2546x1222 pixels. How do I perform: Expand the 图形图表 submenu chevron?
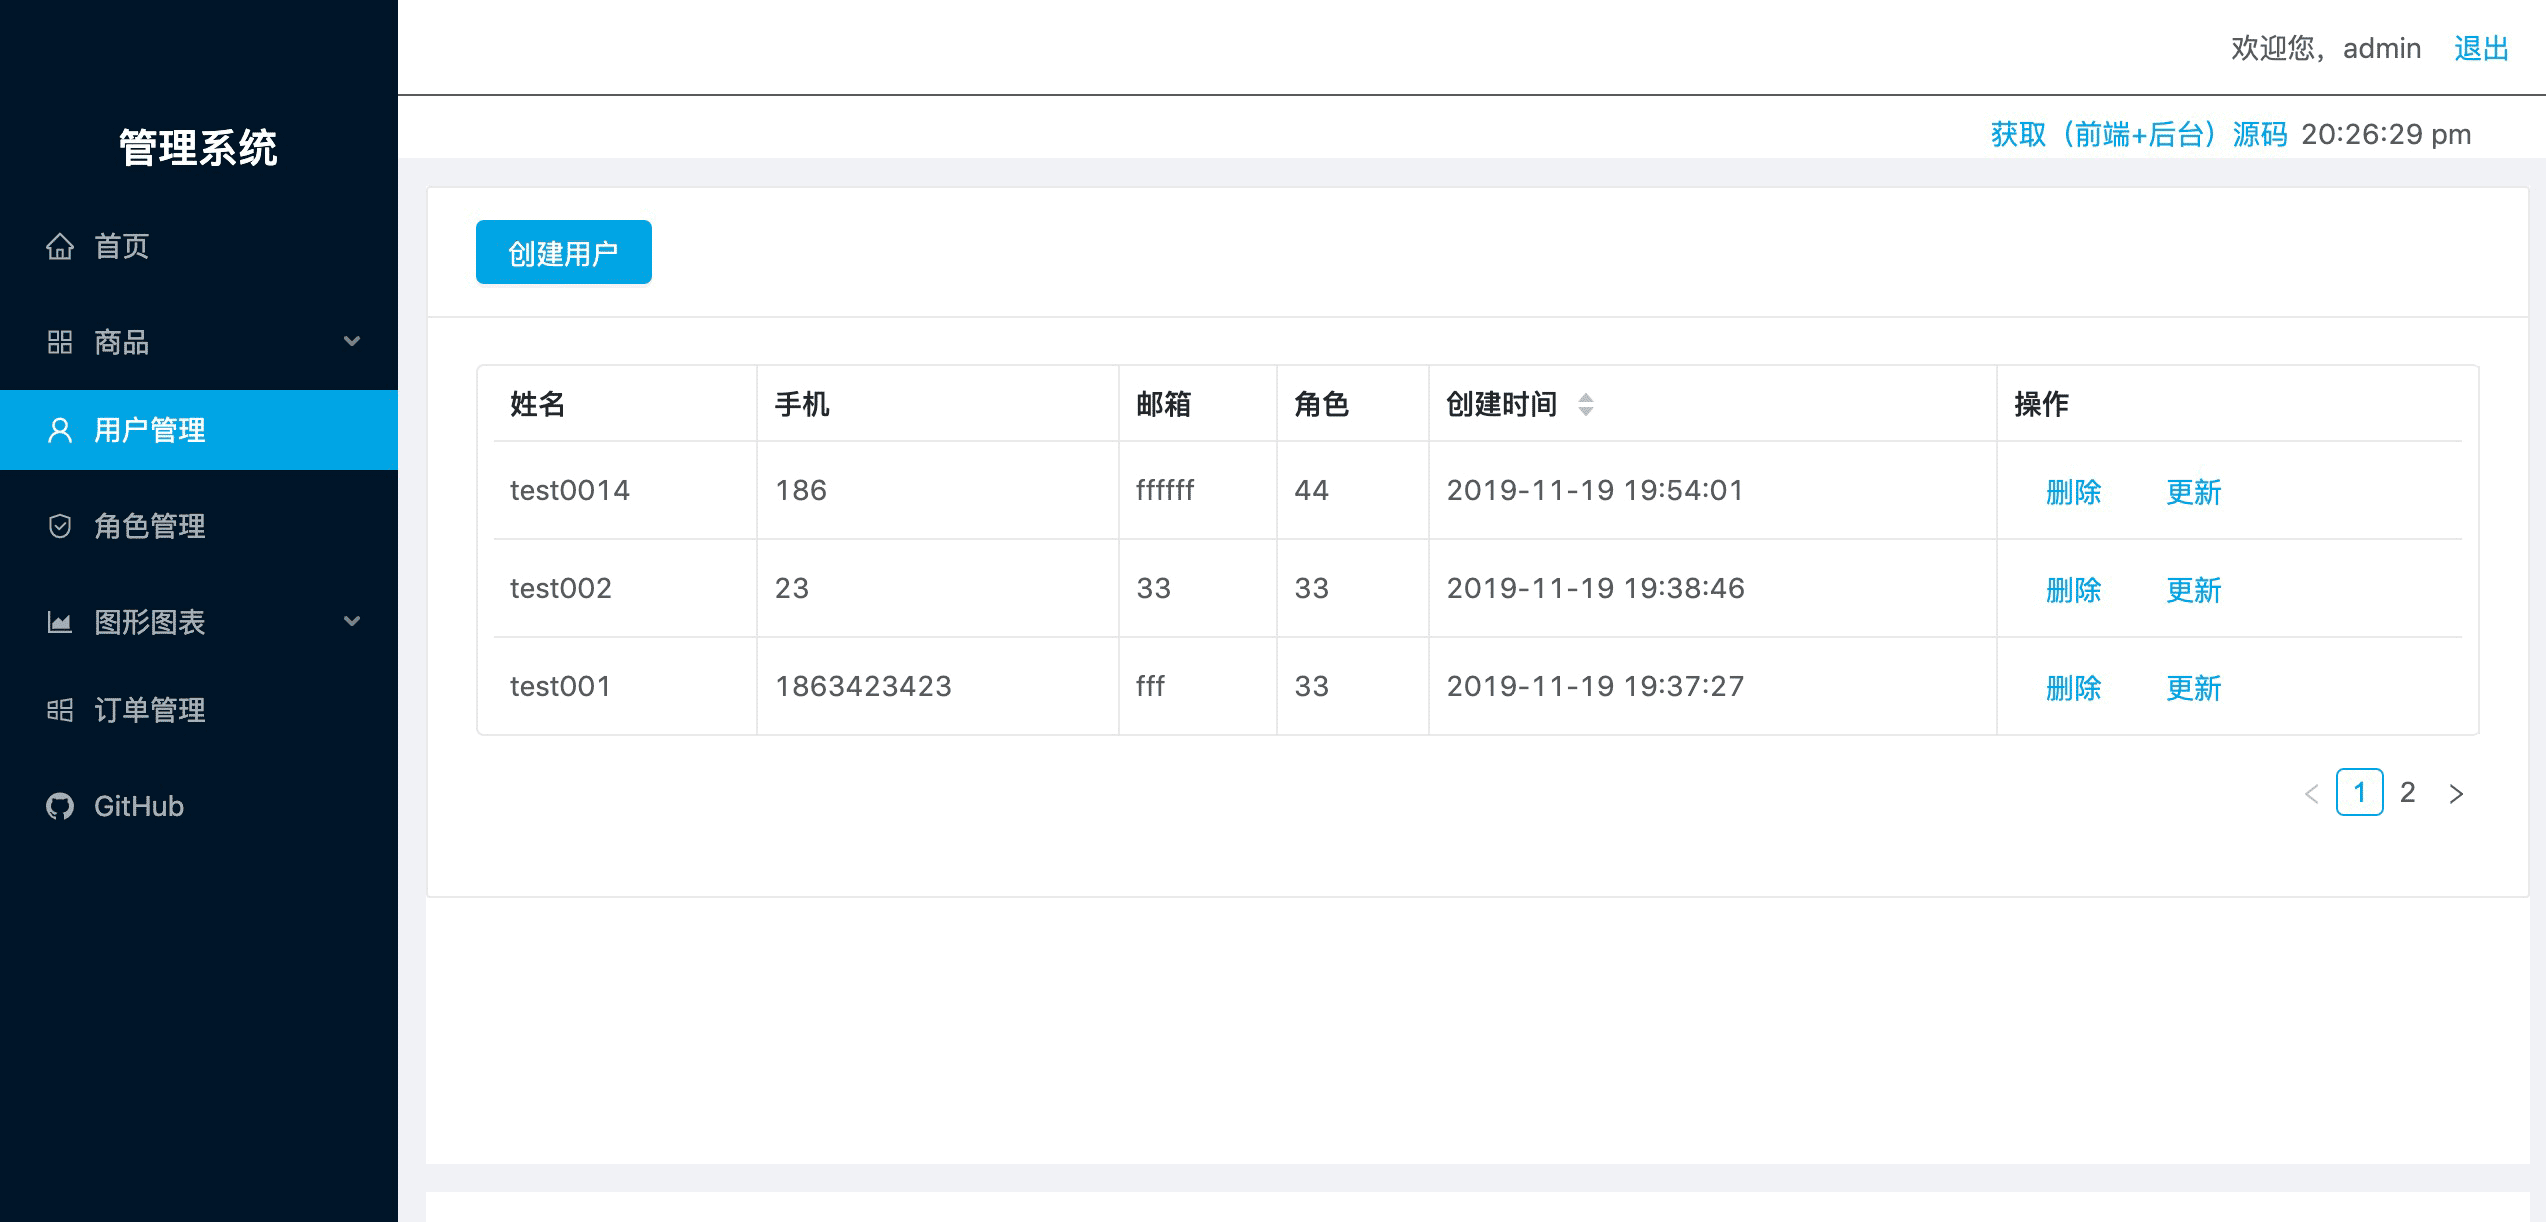pyautogui.click(x=352, y=622)
